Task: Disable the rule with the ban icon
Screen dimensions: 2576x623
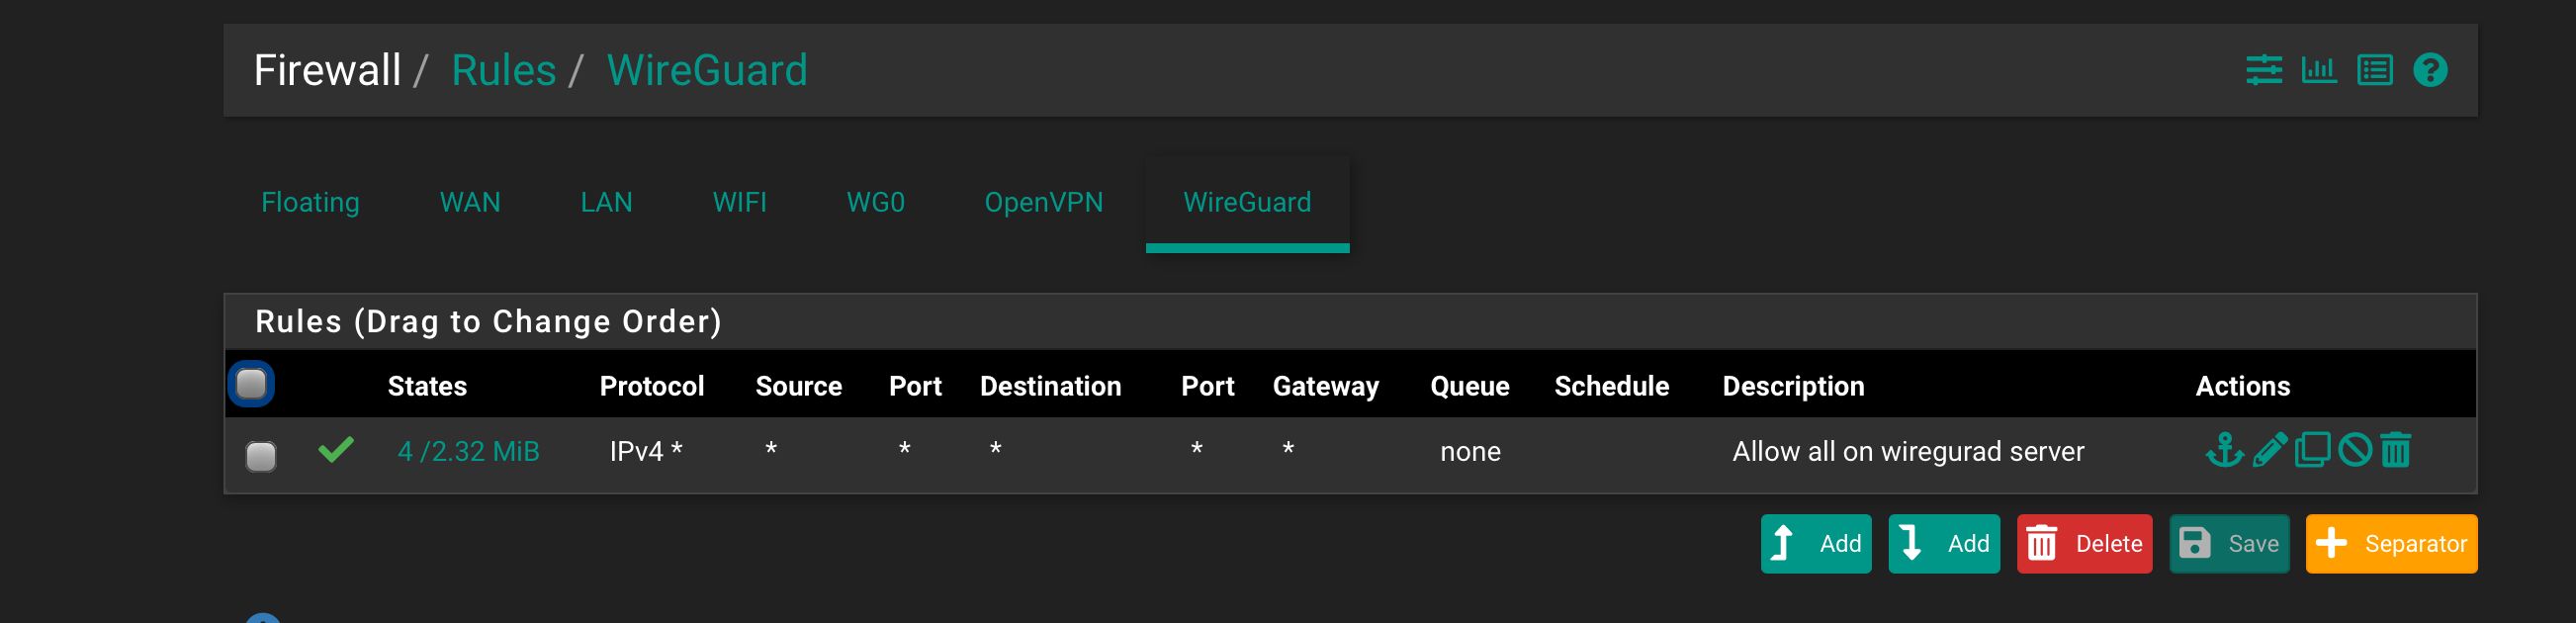Action: [x=2355, y=450]
